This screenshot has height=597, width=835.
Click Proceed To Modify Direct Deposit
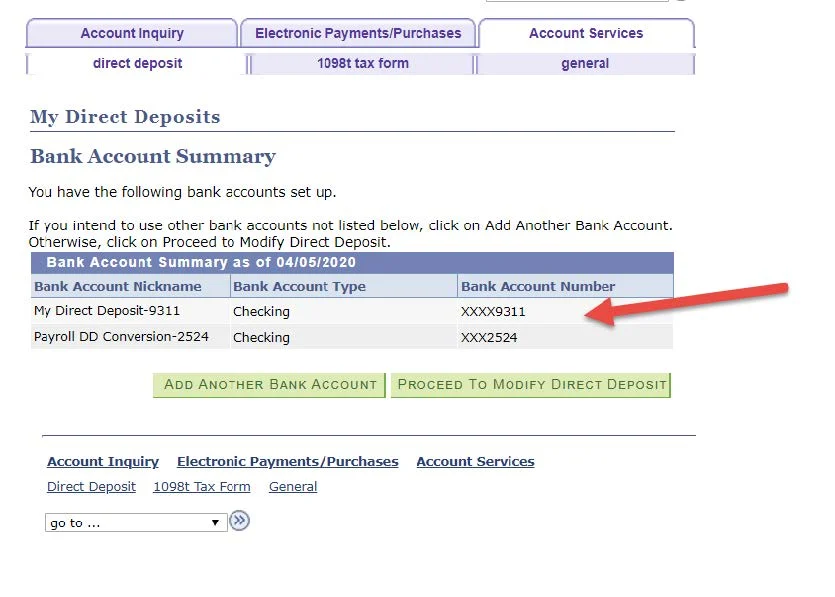pos(530,384)
